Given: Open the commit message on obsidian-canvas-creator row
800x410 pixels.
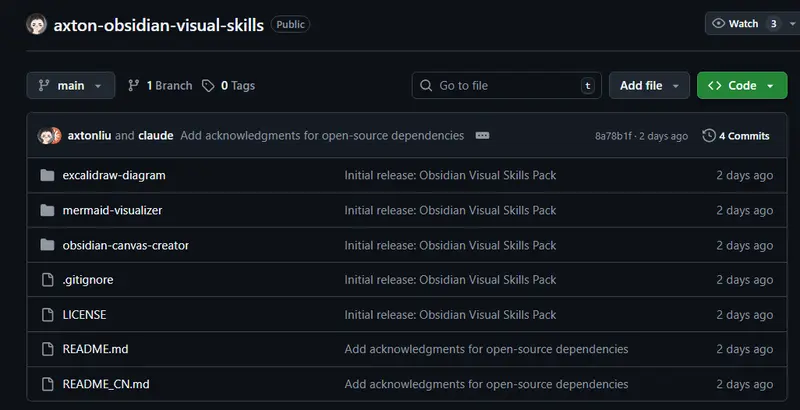Looking at the screenshot, I should (450, 245).
